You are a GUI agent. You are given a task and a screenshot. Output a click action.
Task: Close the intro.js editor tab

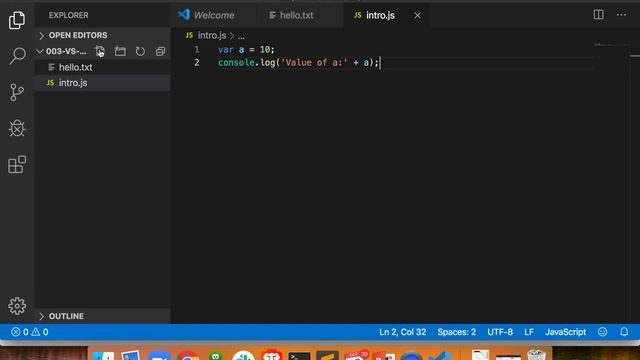[x=417, y=16]
